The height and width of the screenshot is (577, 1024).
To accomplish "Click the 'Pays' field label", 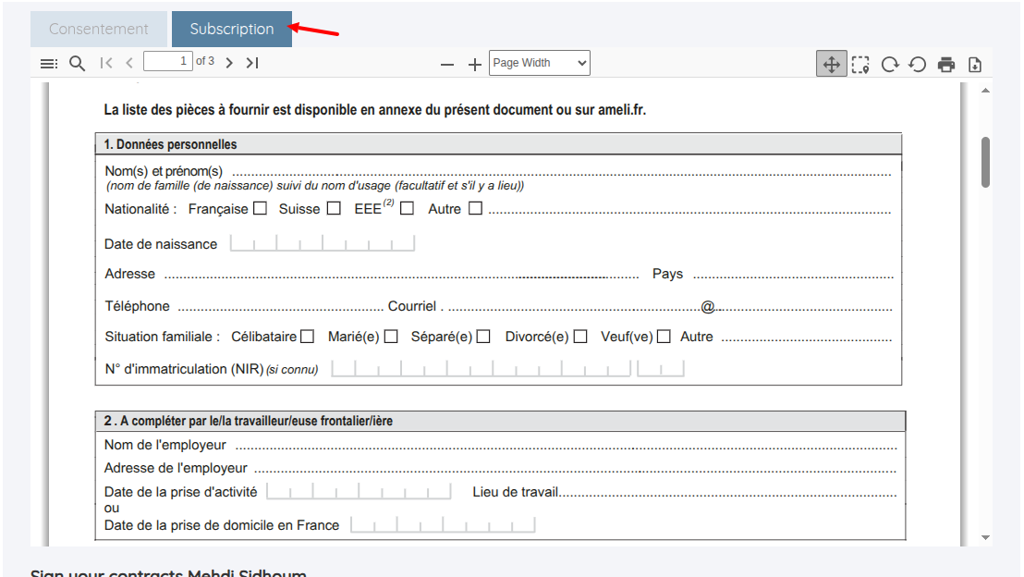I will coord(667,273).
